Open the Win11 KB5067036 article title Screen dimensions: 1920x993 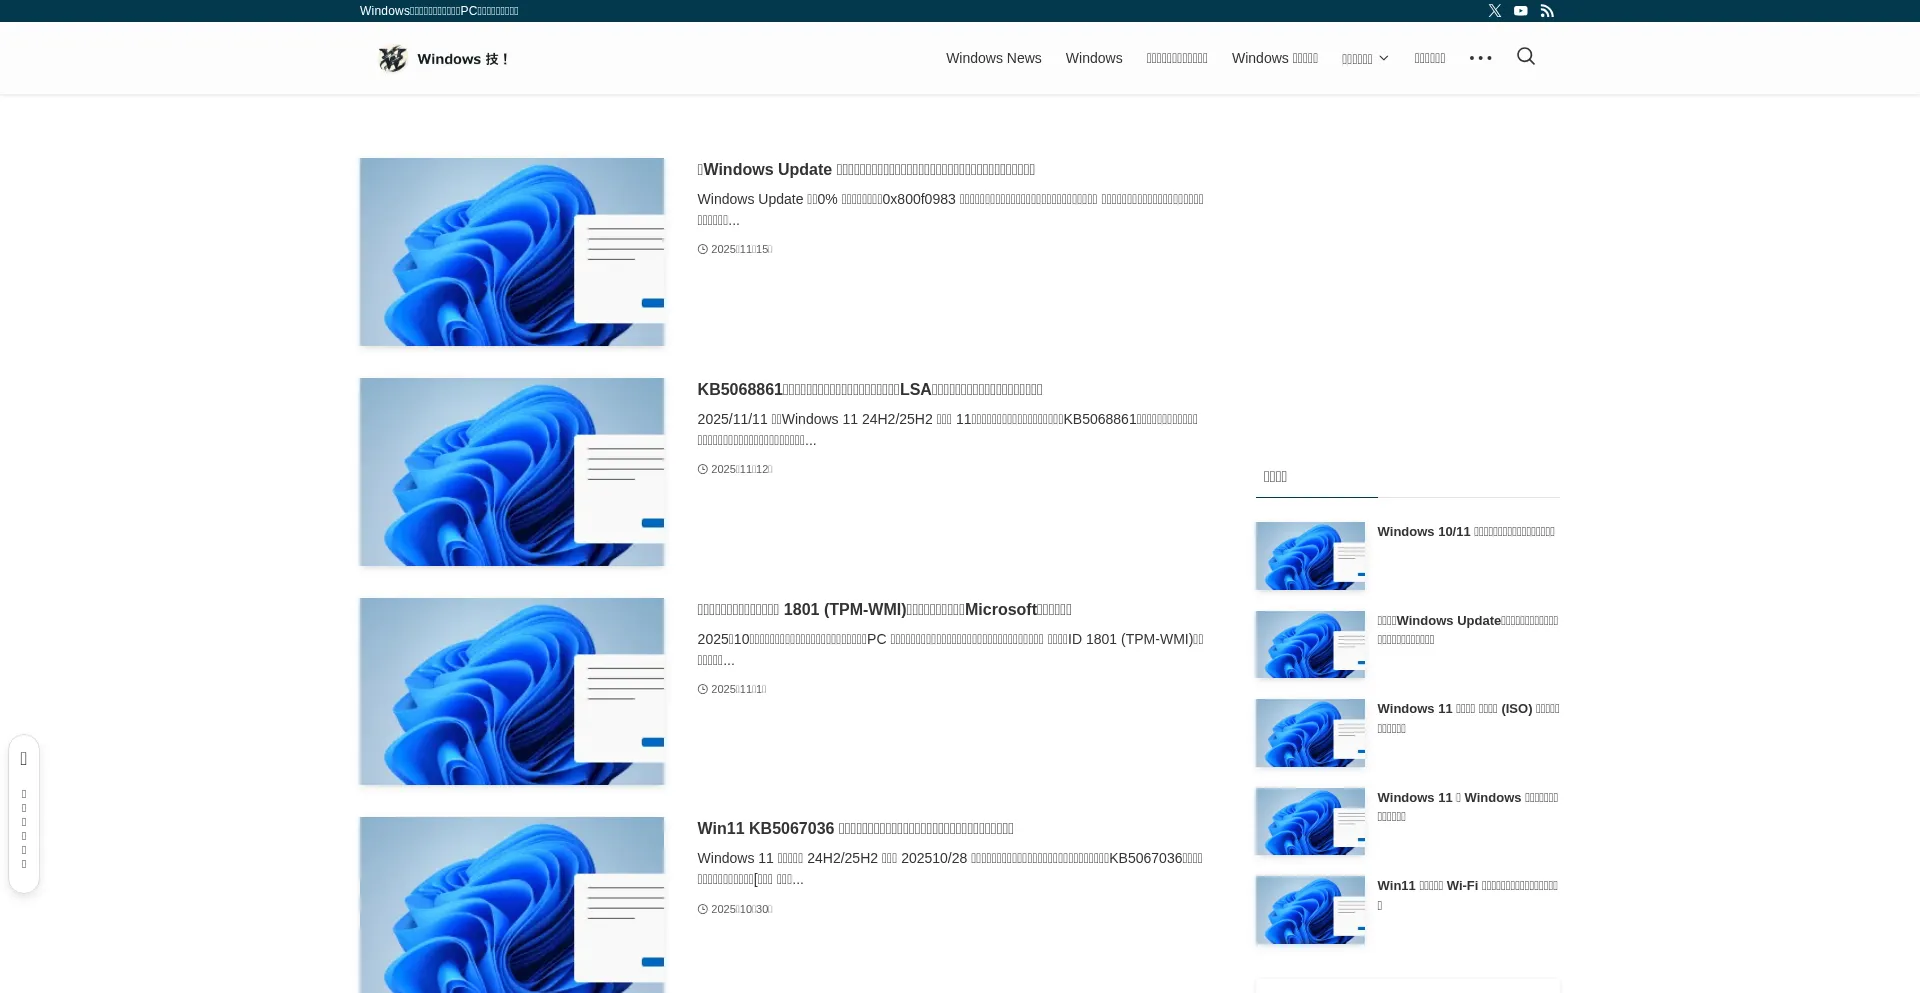pyautogui.click(x=855, y=829)
